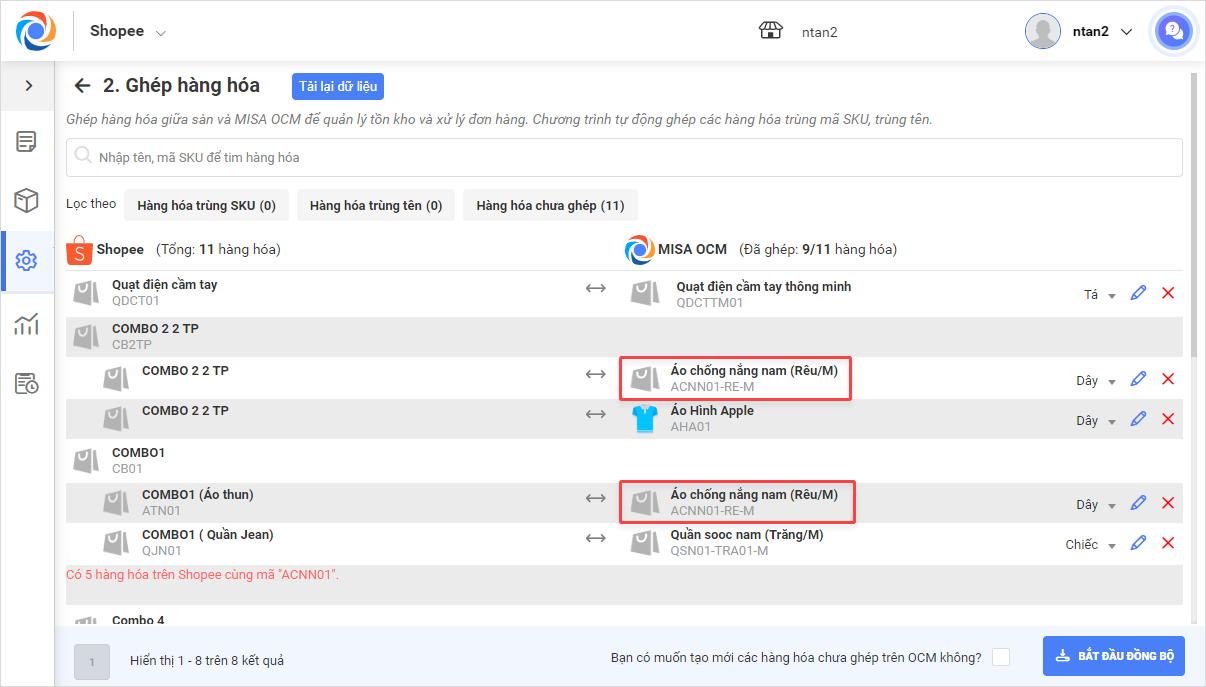Filter by Hàng hóa trùng SKU (0)

tap(207, 205)
